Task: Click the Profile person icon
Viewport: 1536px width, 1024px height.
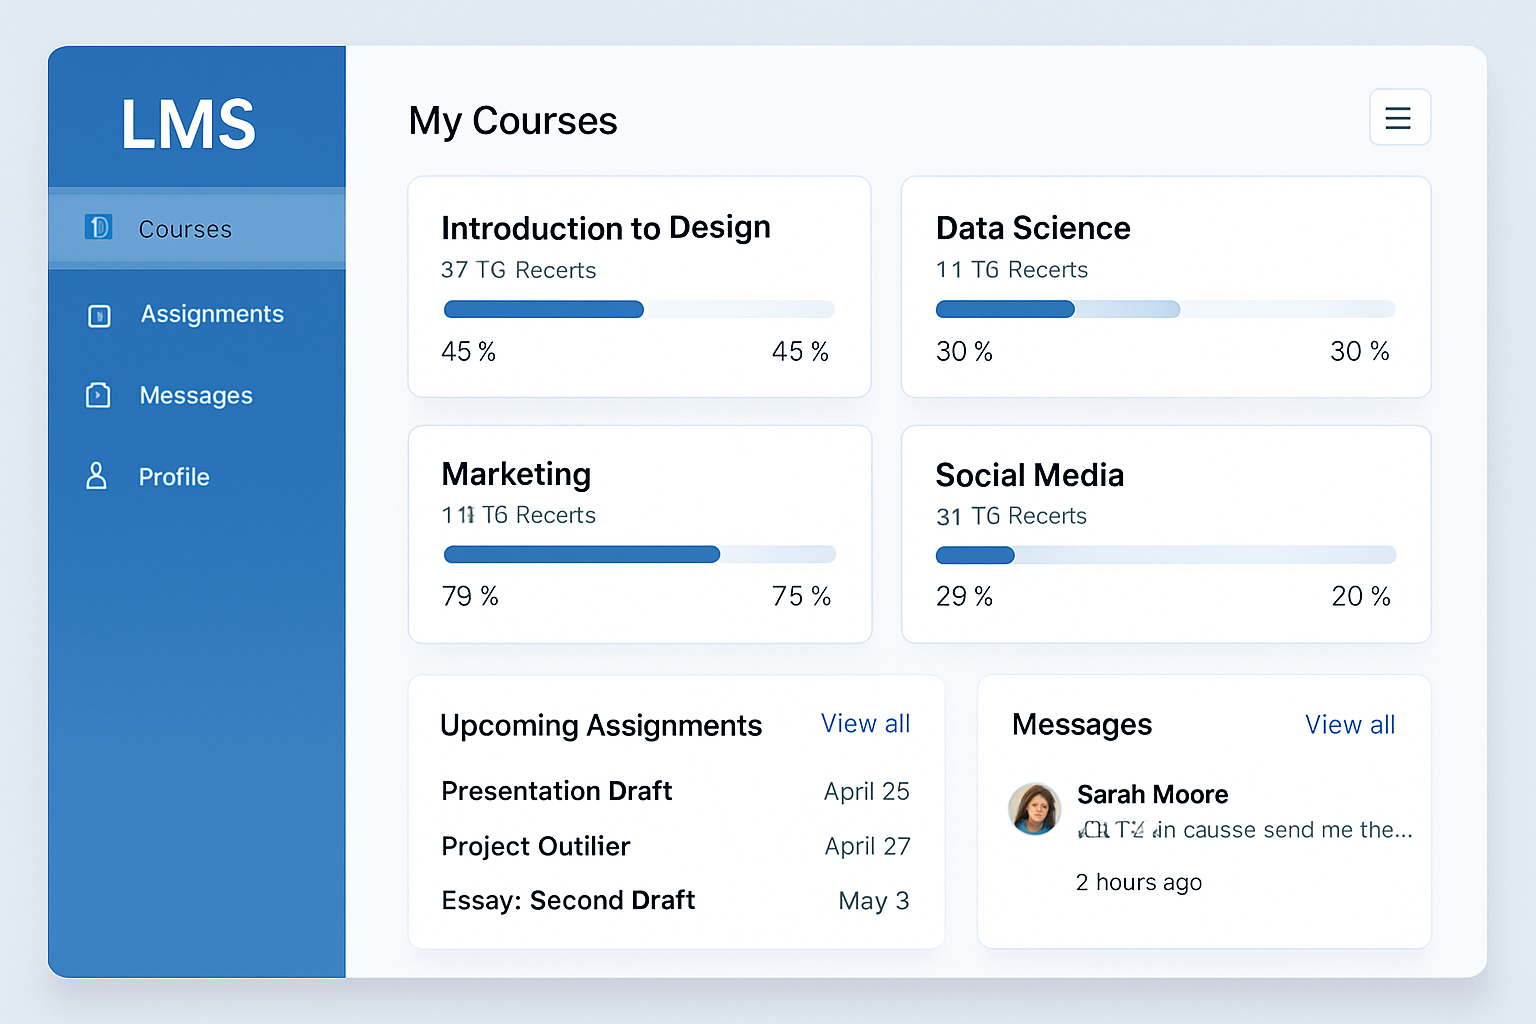Action: tap(96, 476)
